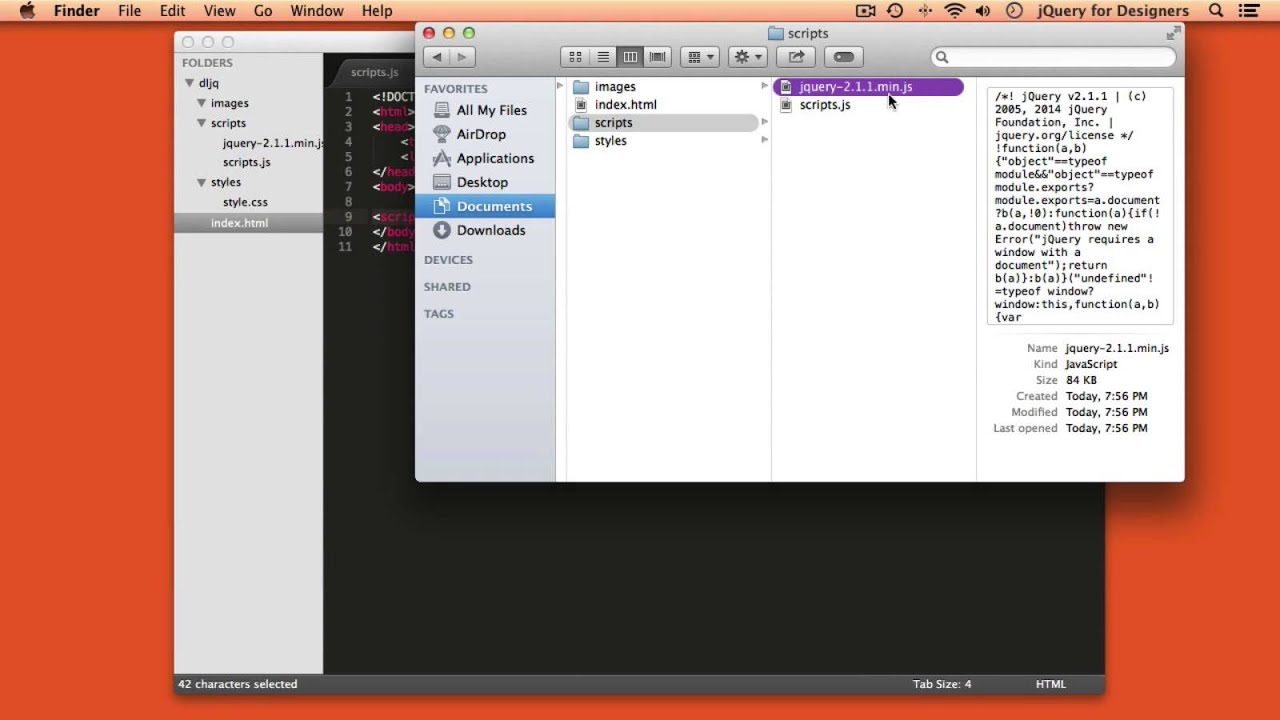Open Notification Center icon
The width and height of the screenshot is (1280, 720).
(1248, 11)
